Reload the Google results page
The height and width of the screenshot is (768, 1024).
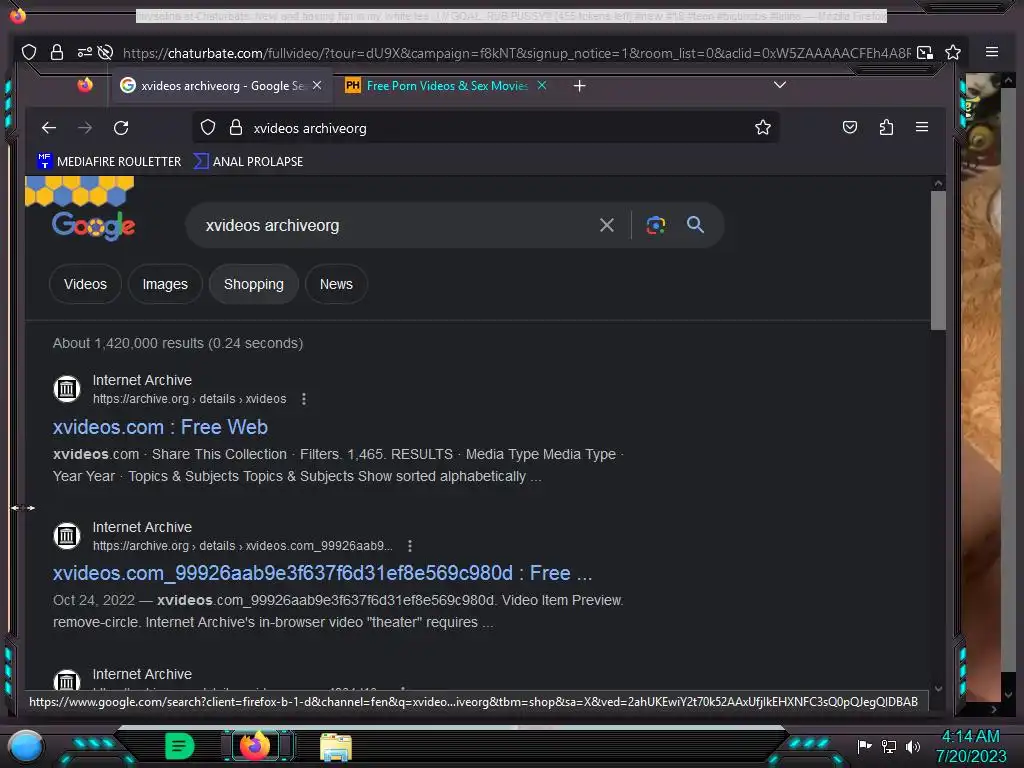pos(121,128)
